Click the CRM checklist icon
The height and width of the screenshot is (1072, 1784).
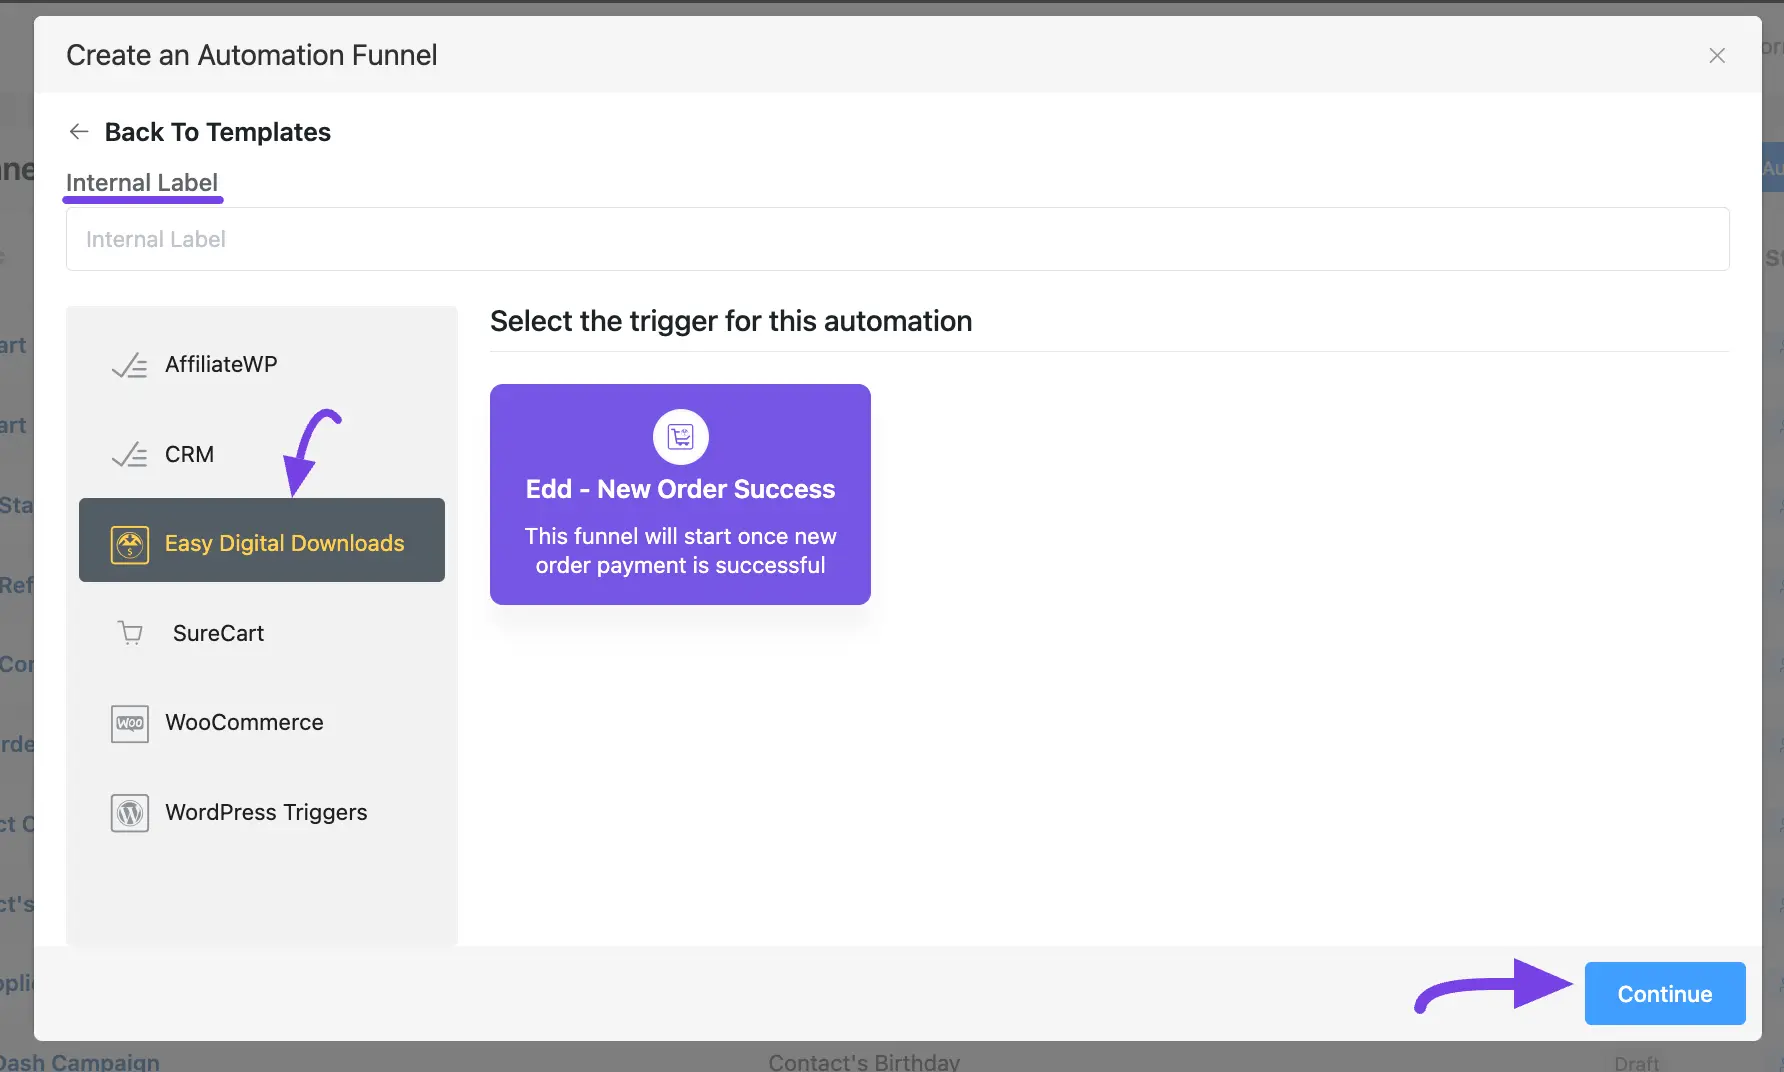(129, 455)
